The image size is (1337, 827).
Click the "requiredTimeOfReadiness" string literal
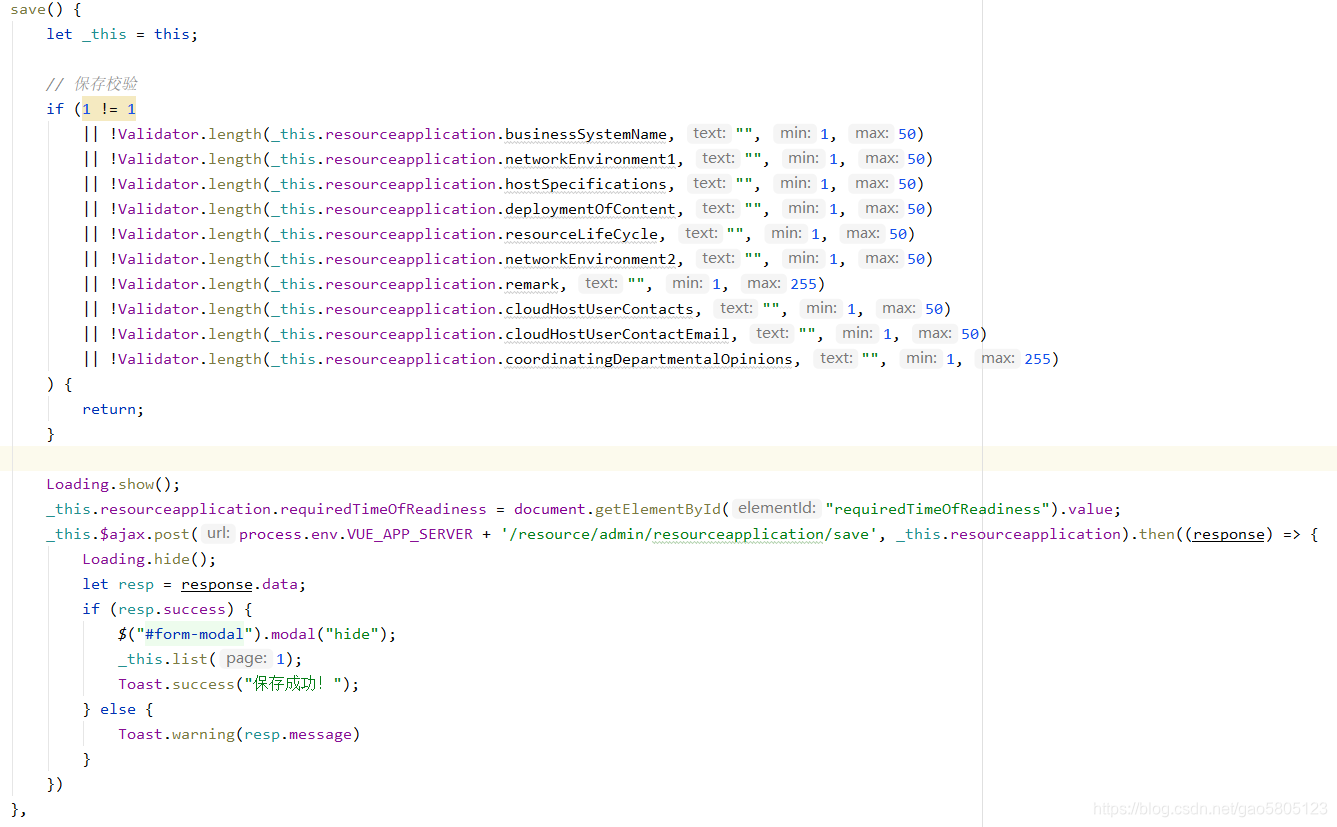pyautogui.click(x=937, y=509)
